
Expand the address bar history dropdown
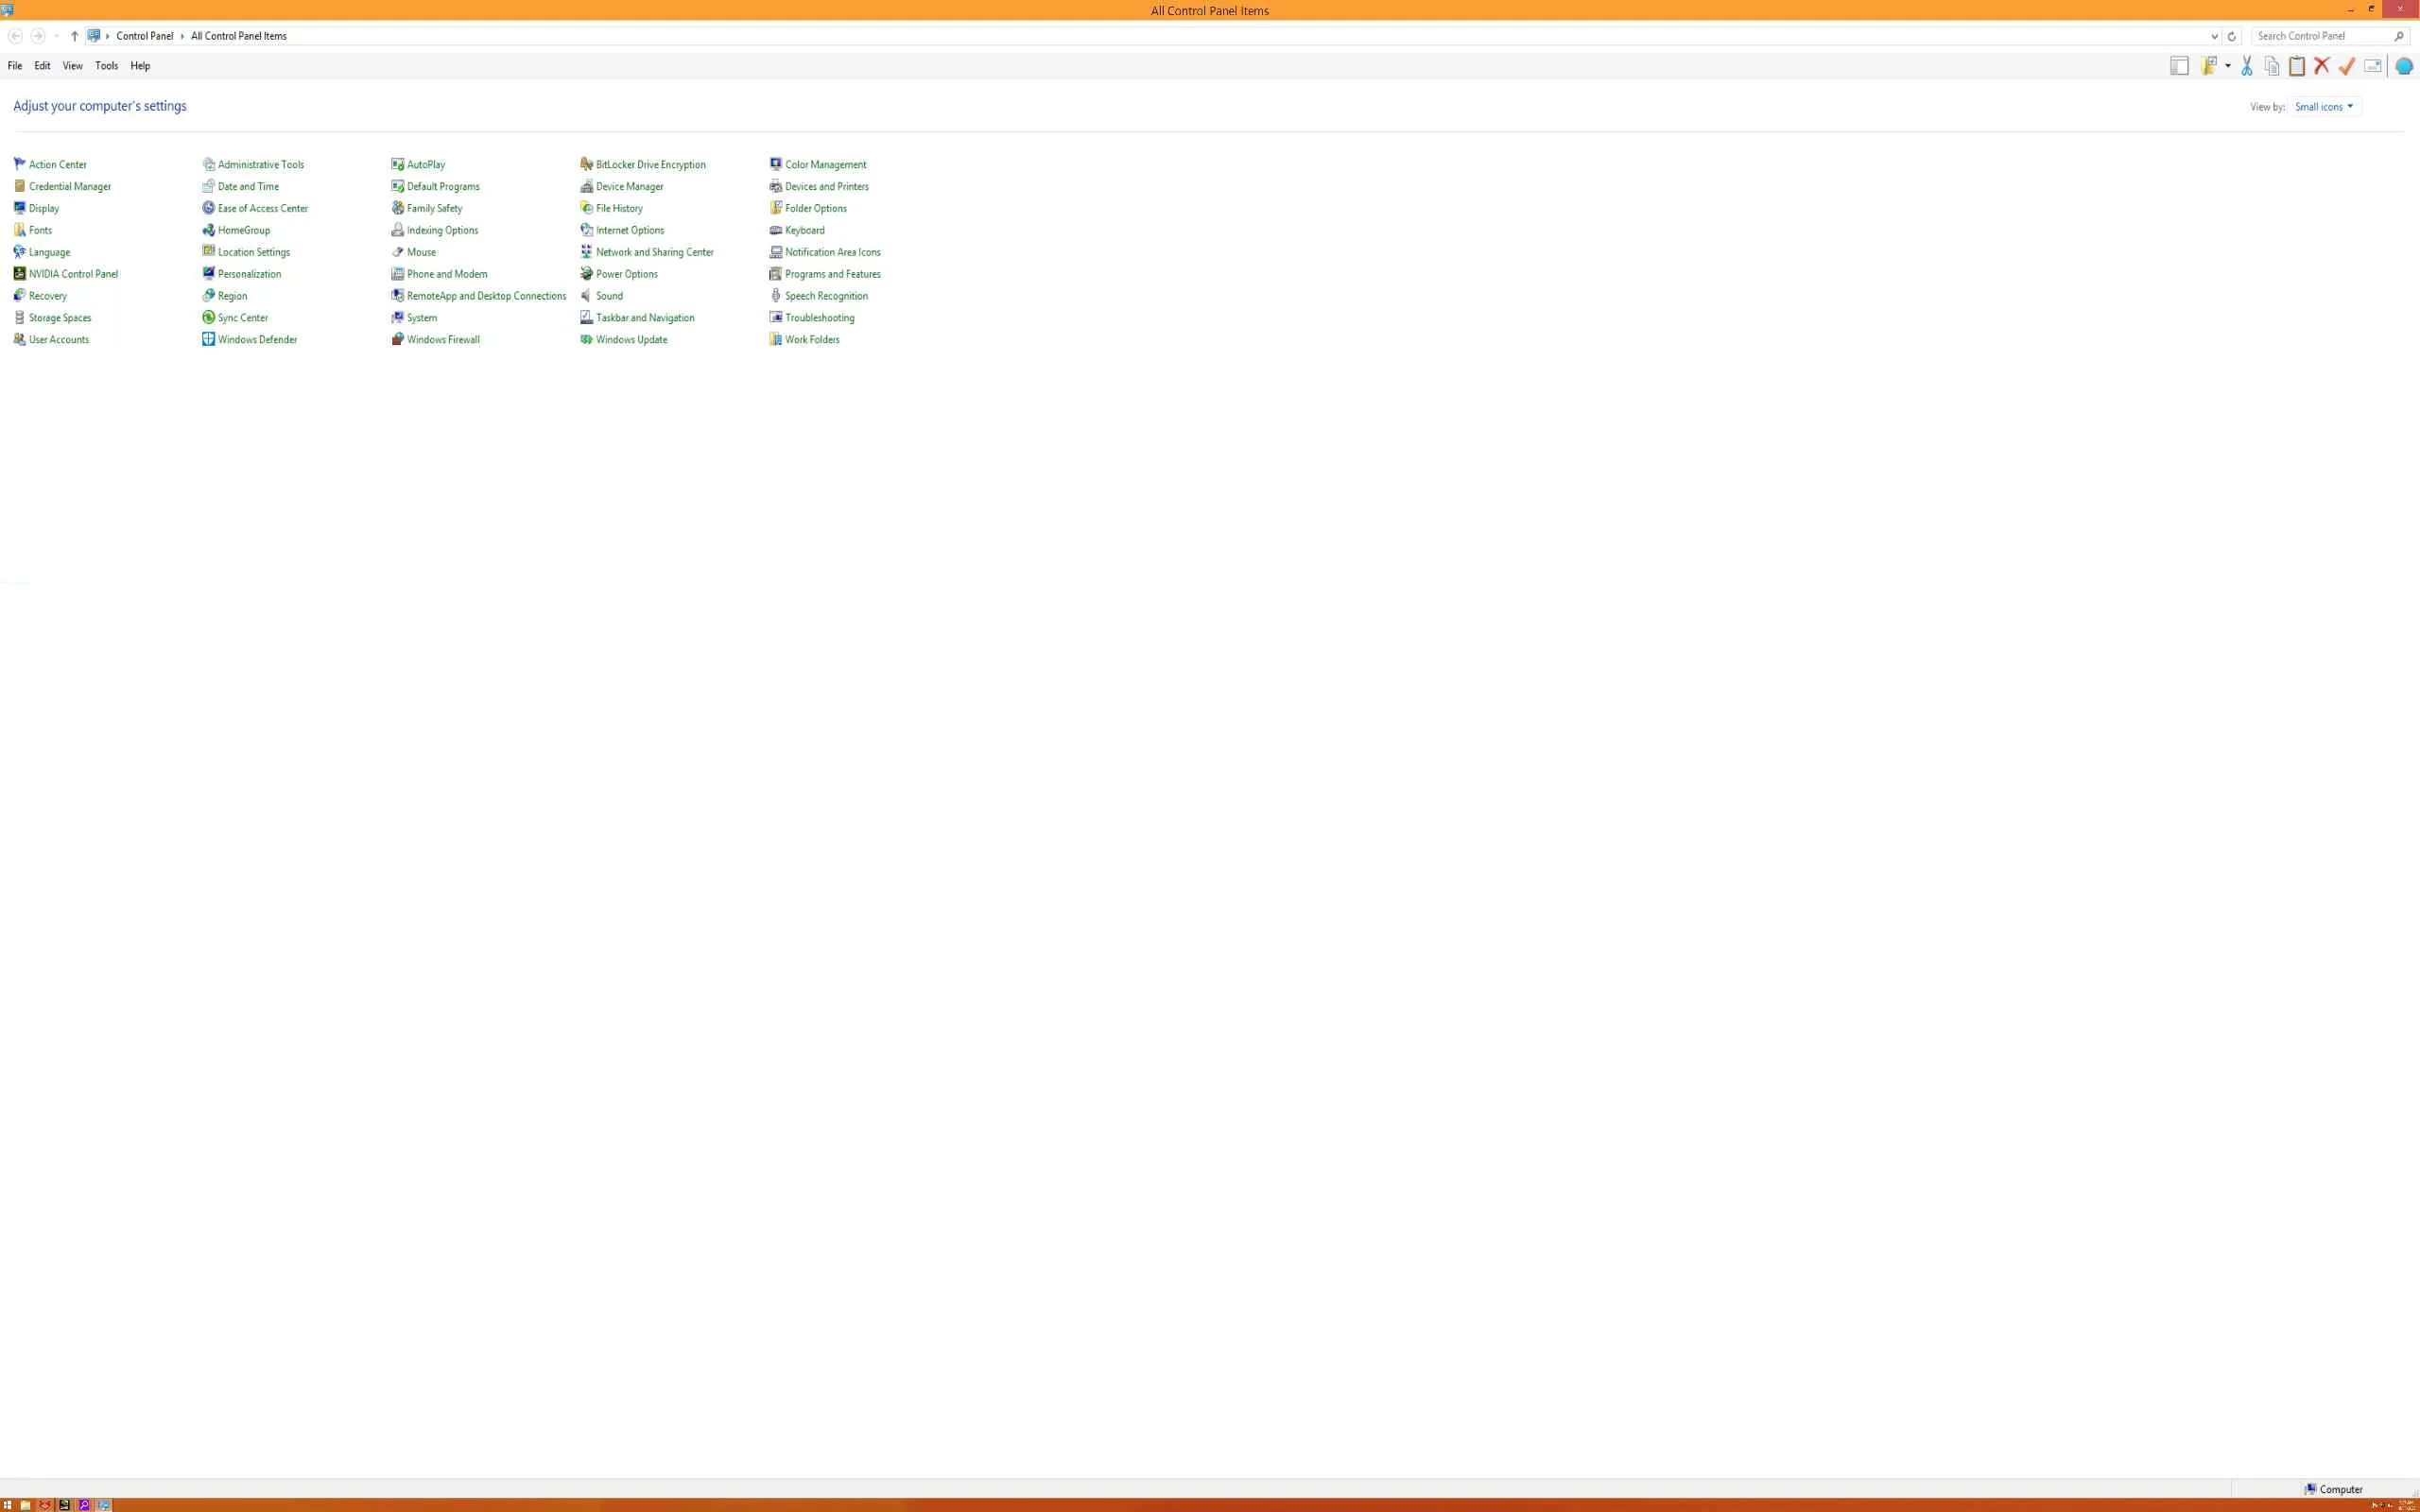pyautogui.click(x=2214, y=36)
